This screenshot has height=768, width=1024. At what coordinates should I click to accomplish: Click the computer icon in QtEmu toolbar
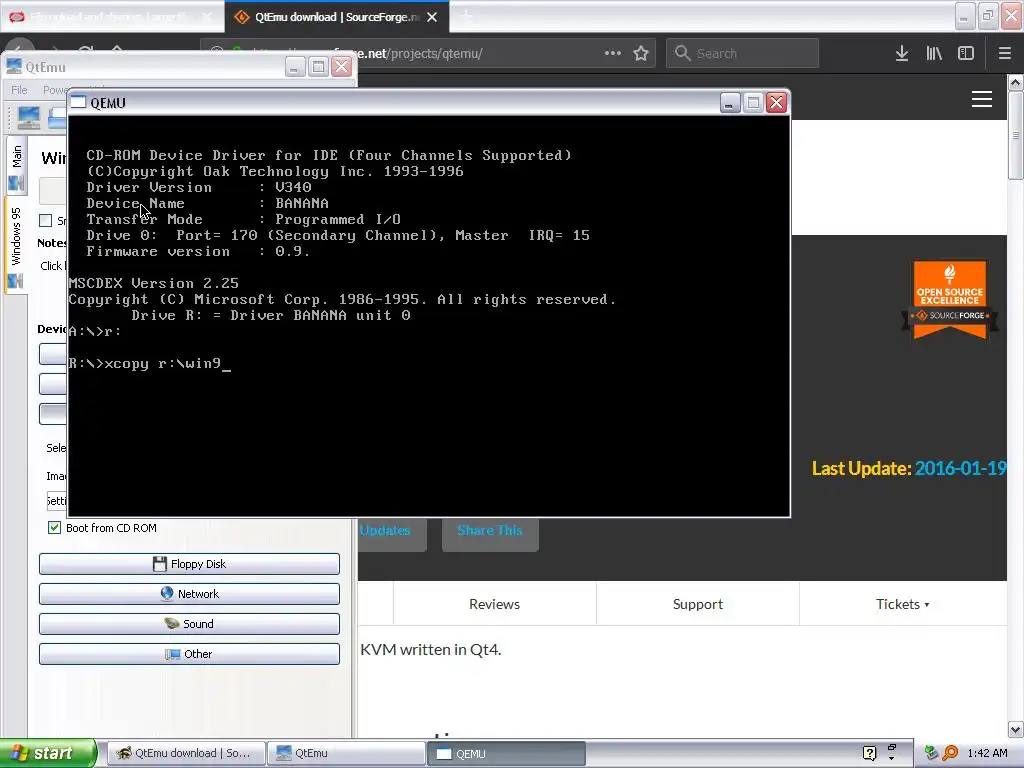pyautogui.click(x=29, y=118)
